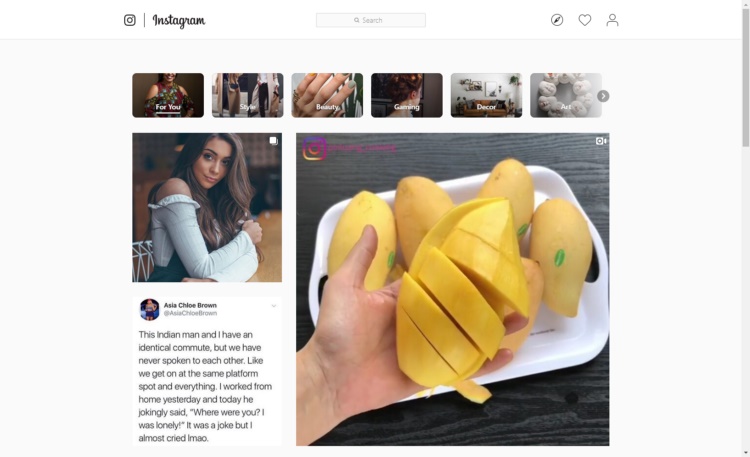Select the Beauty category tab
Screen dimensions: 750x457
tap(327, 95)
